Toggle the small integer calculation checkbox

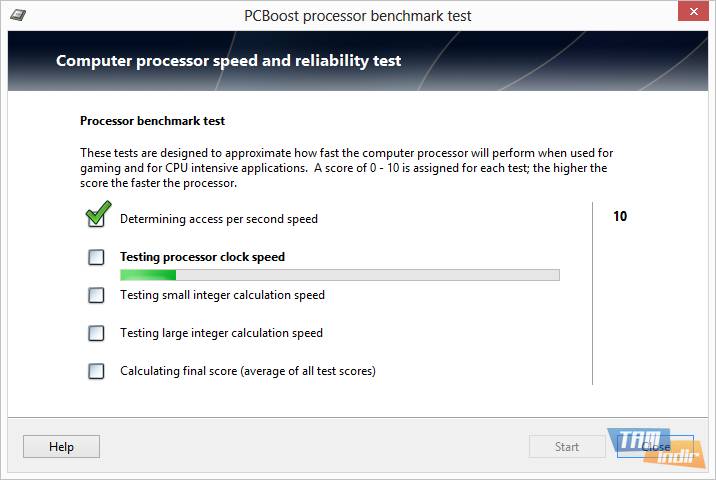pos(96,295)
